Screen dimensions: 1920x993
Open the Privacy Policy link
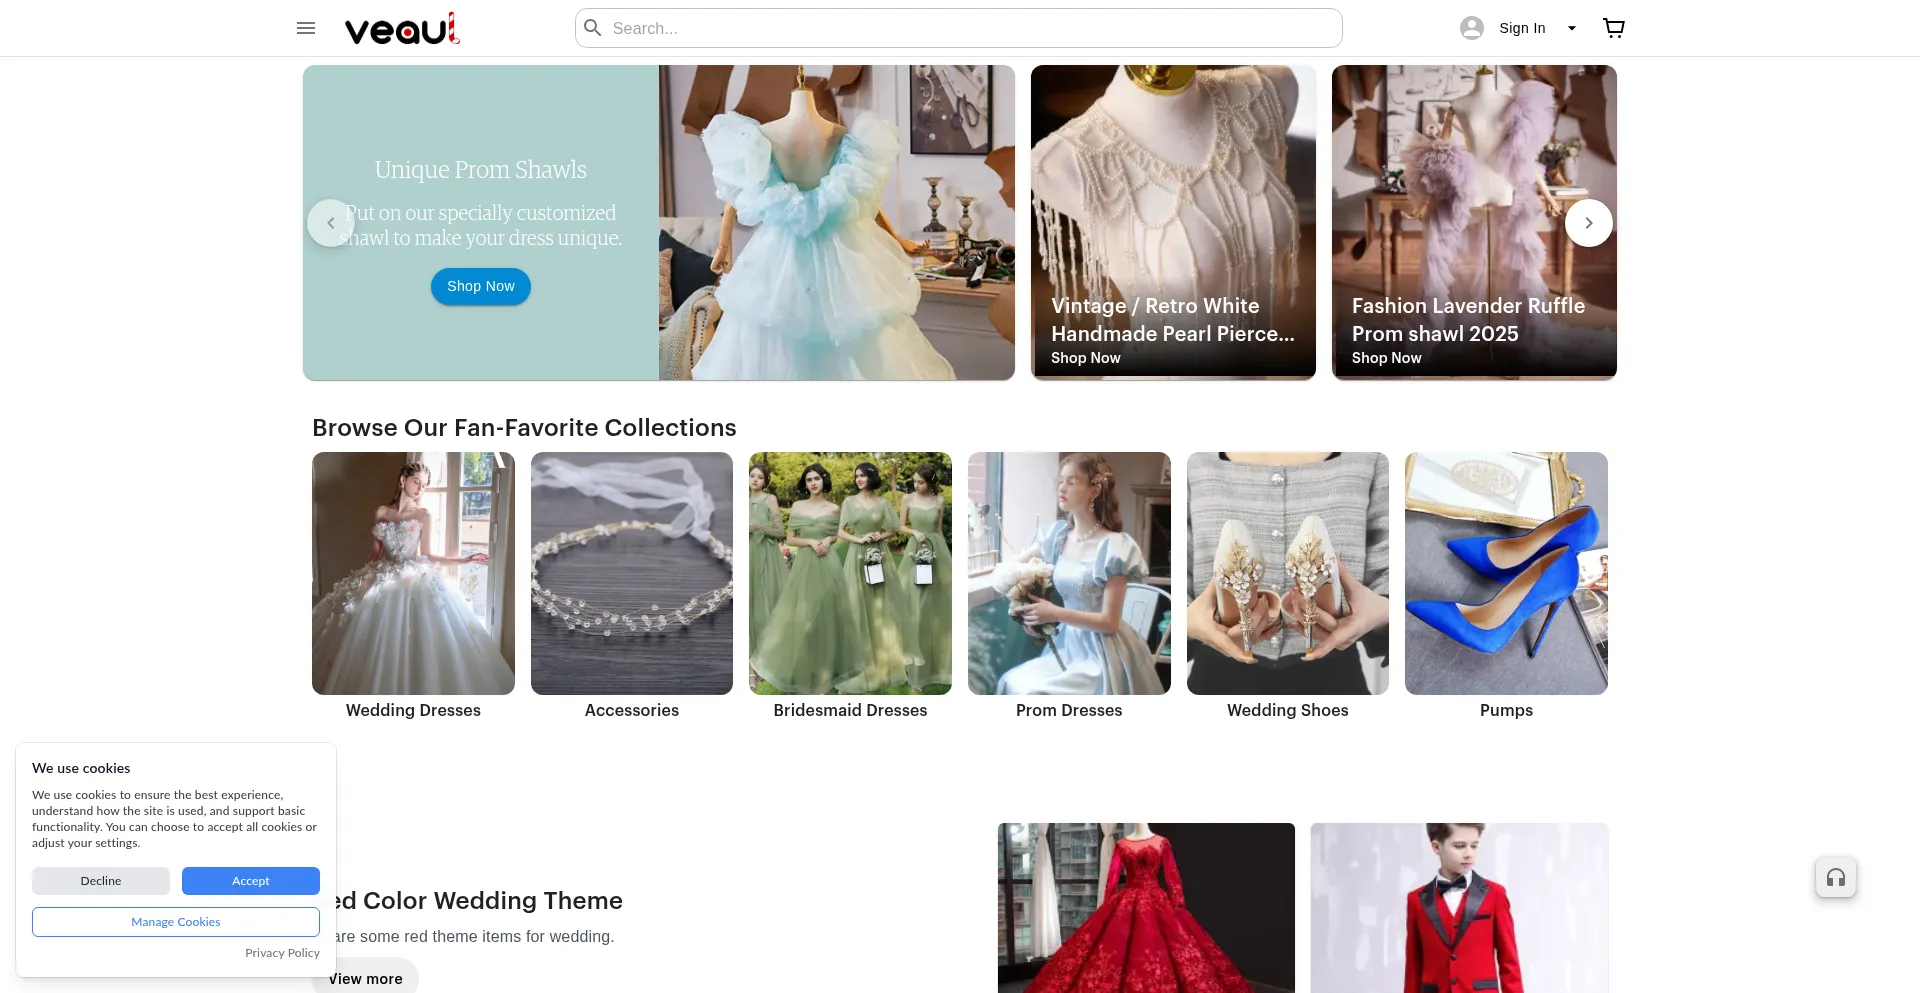pyautogui.click(x=282, y=953)
